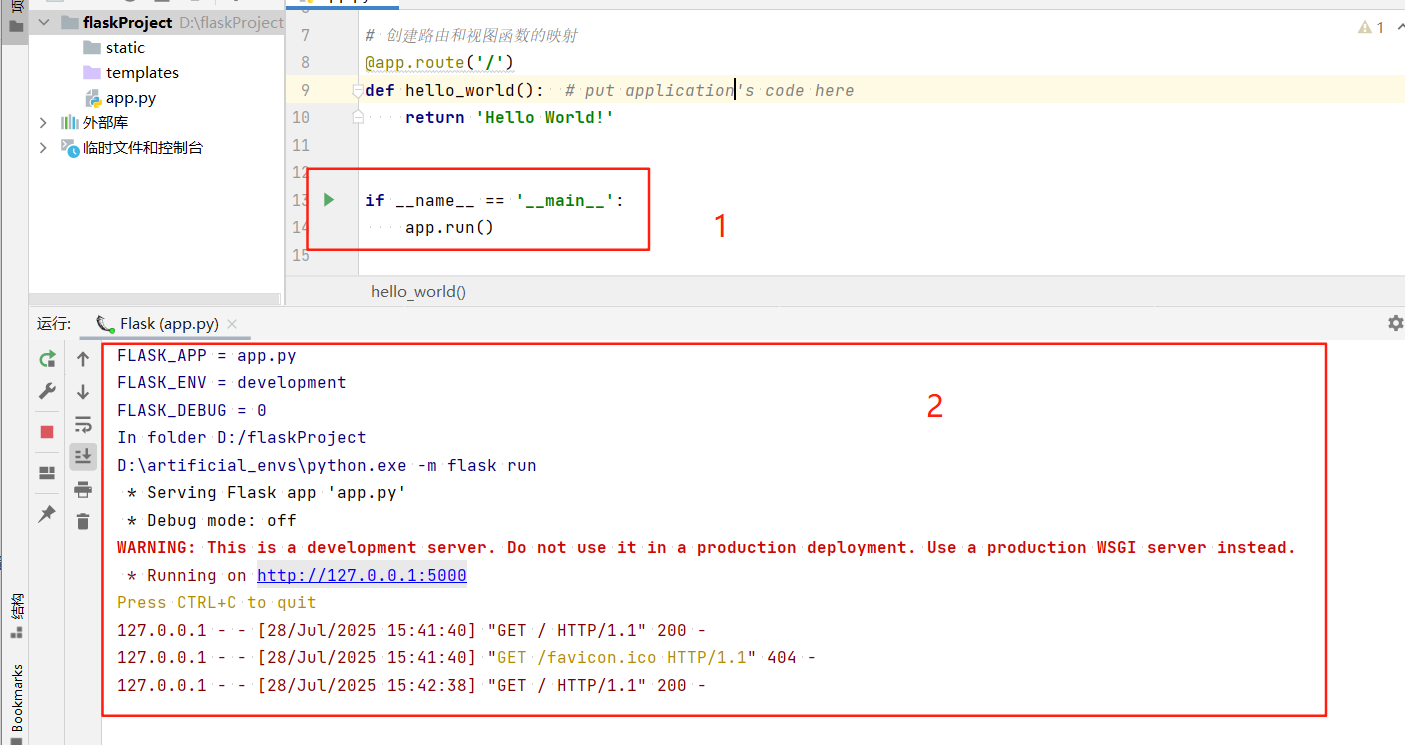1405x745 pixels.
Task: Print the console output with printer icon
Action: (x=83, y=489)
